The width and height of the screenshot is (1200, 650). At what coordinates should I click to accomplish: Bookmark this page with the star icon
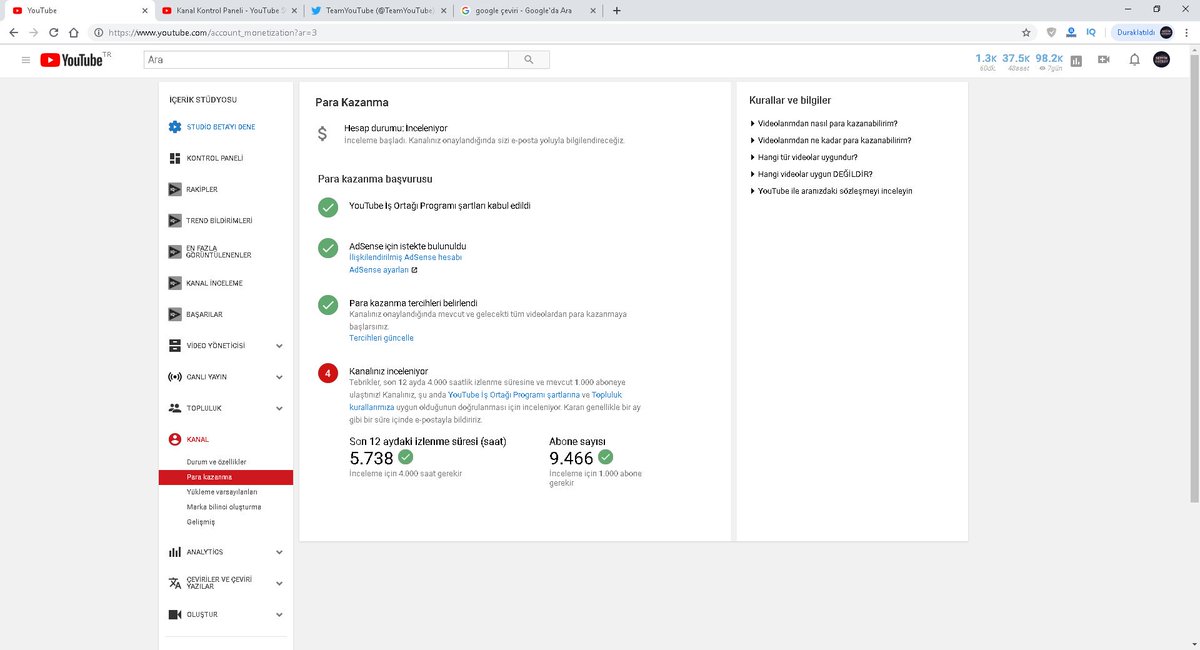click(1026, 32)
